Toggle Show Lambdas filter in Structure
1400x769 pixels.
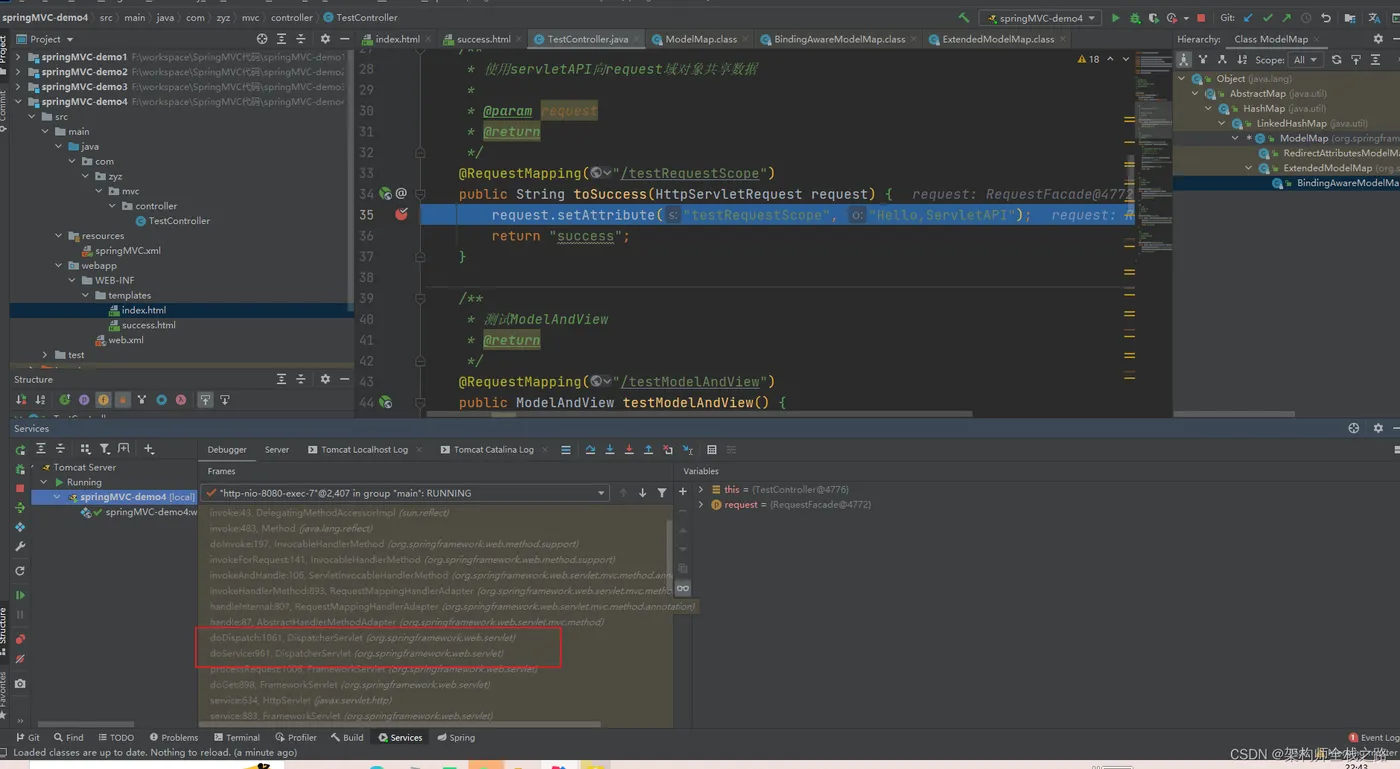click(181, 400)
